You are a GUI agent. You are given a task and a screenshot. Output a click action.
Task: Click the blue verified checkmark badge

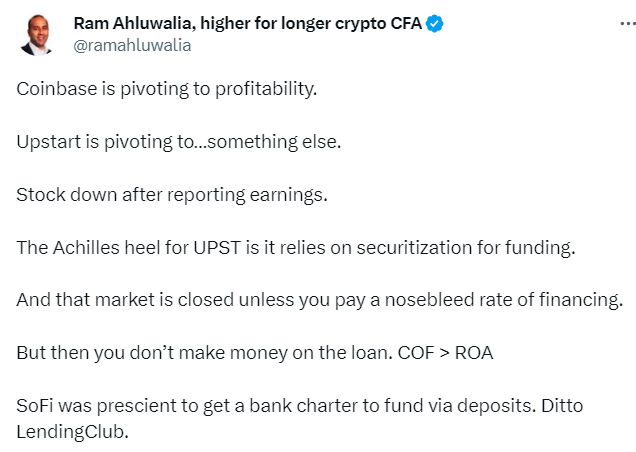click(x=434, y=24)
